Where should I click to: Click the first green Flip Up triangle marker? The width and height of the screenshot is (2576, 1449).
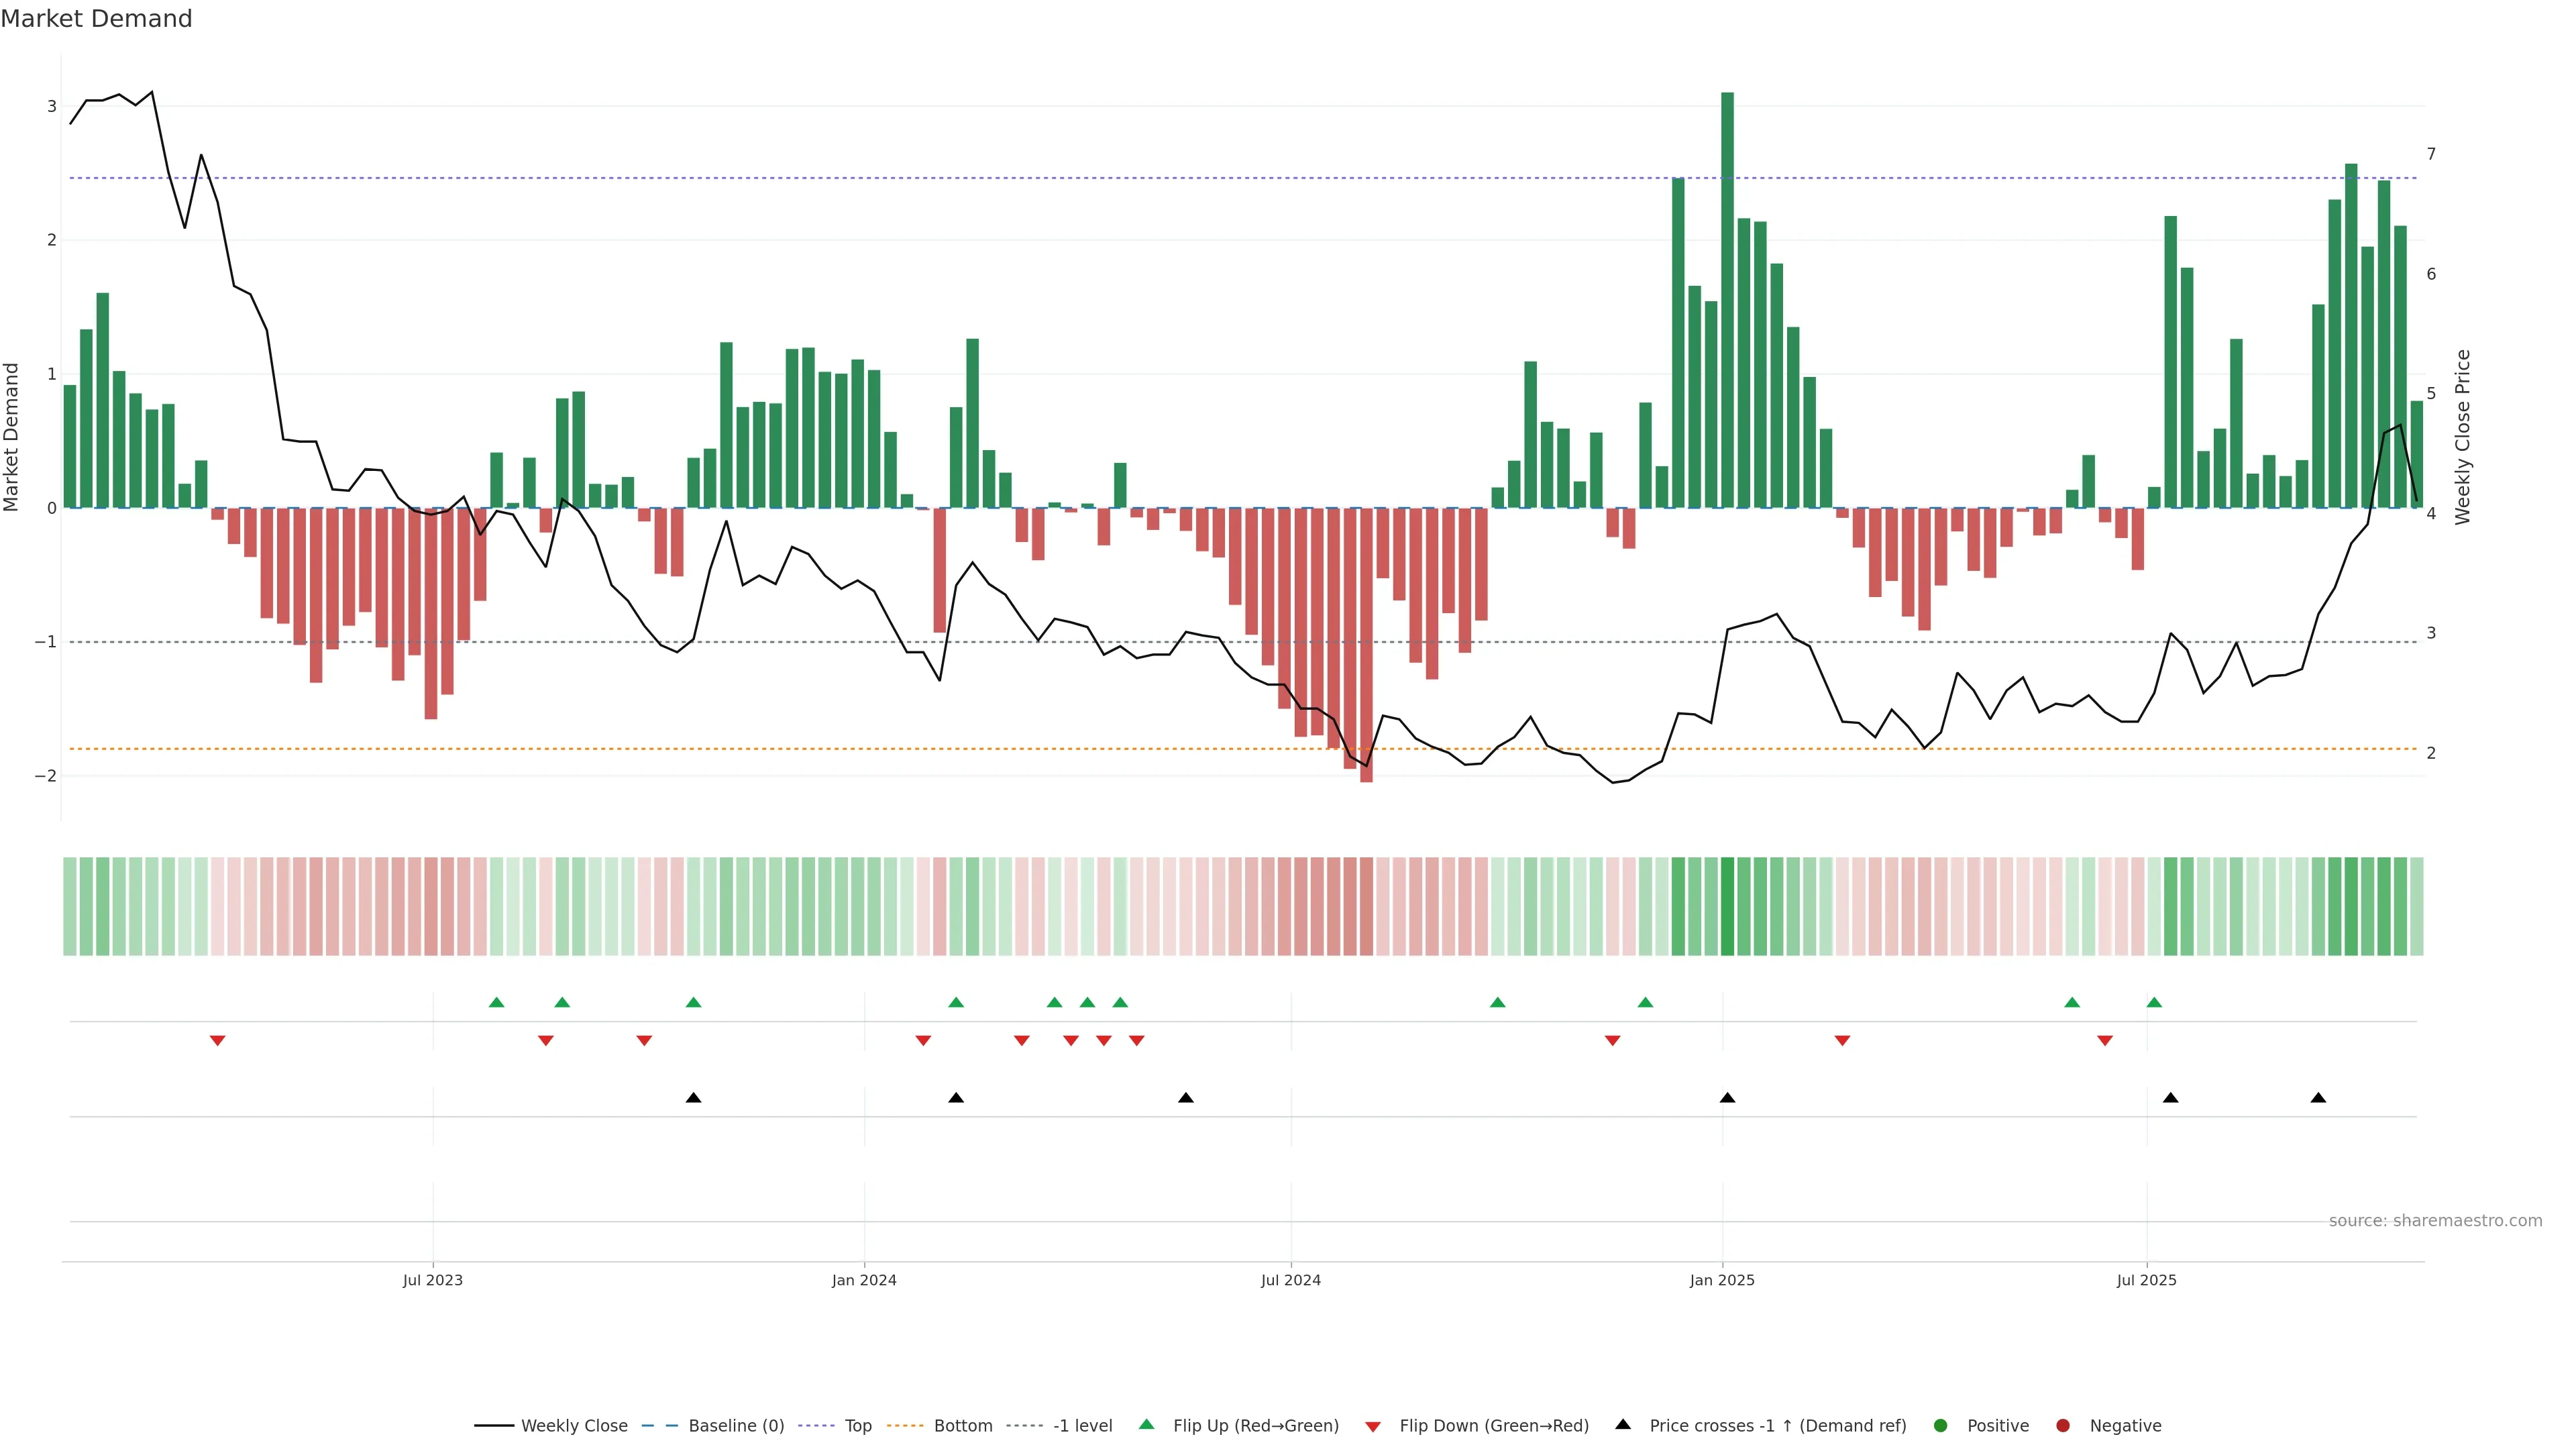tap(497, 1002)
